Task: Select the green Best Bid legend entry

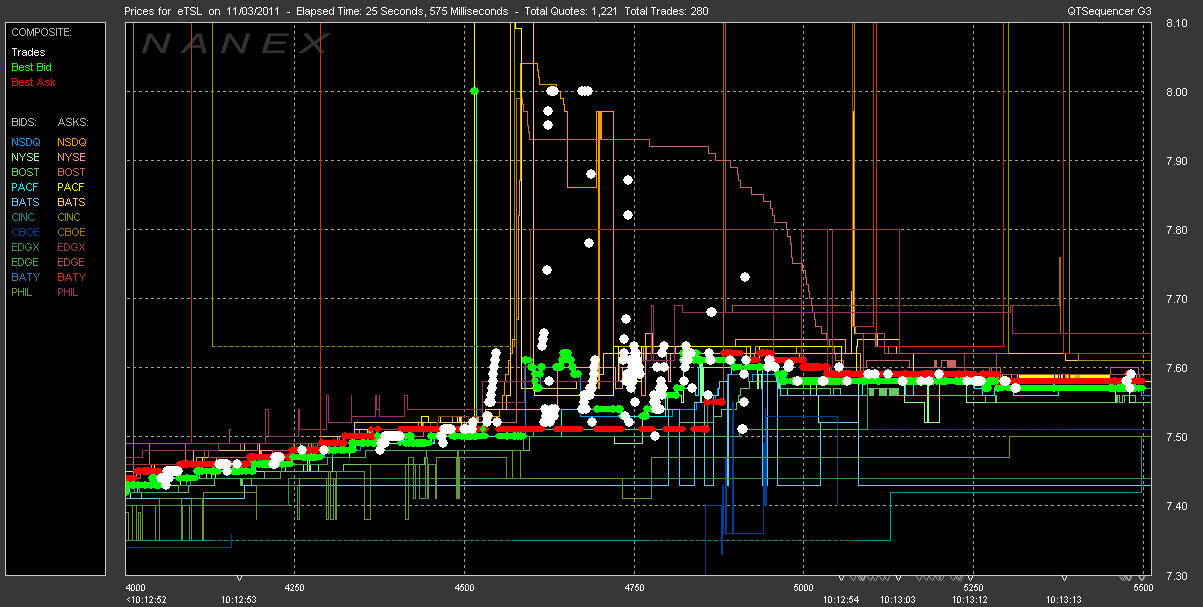Action: 31,67
